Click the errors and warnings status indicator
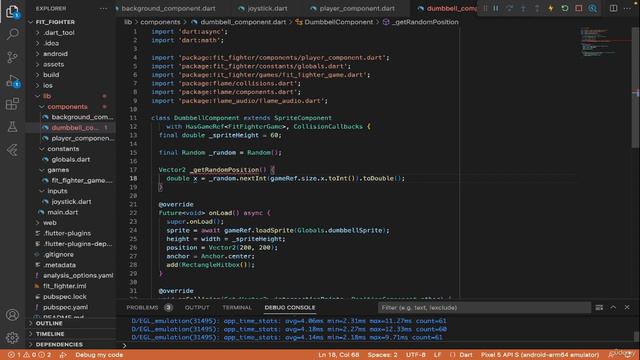 tap(29, 355)
